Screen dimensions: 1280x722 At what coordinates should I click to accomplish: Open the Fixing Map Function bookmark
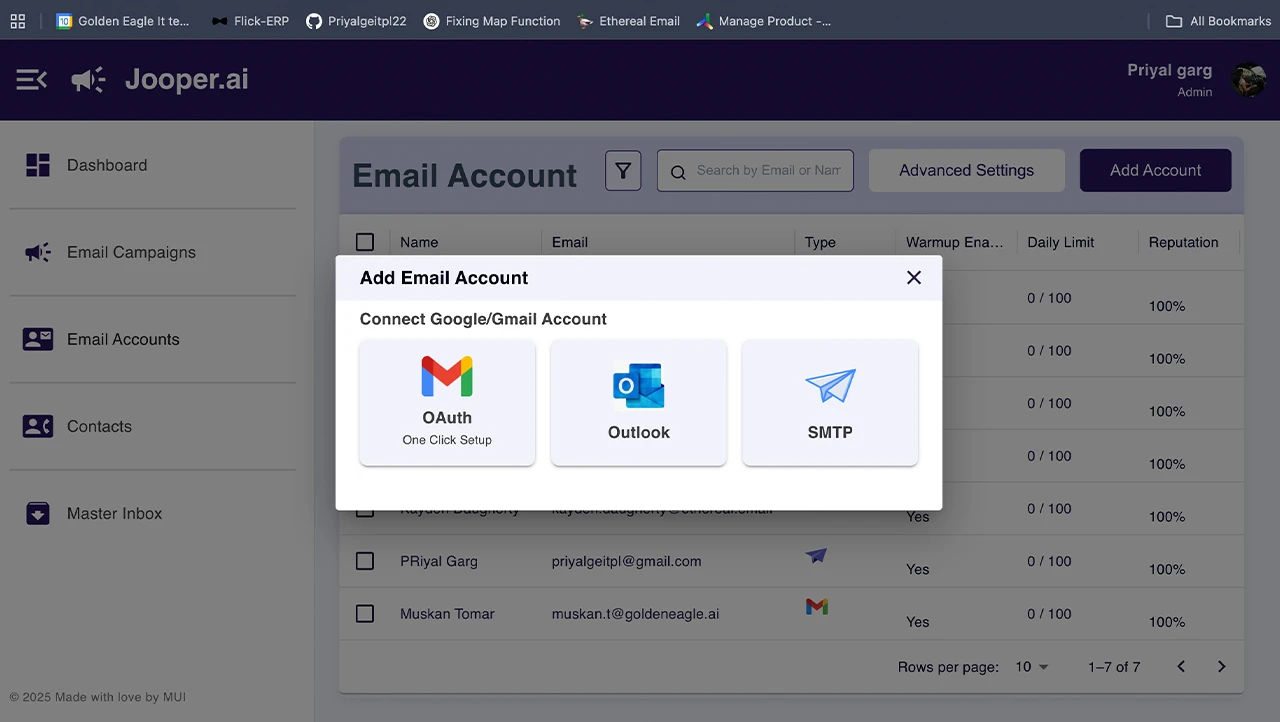click(492, 21)
